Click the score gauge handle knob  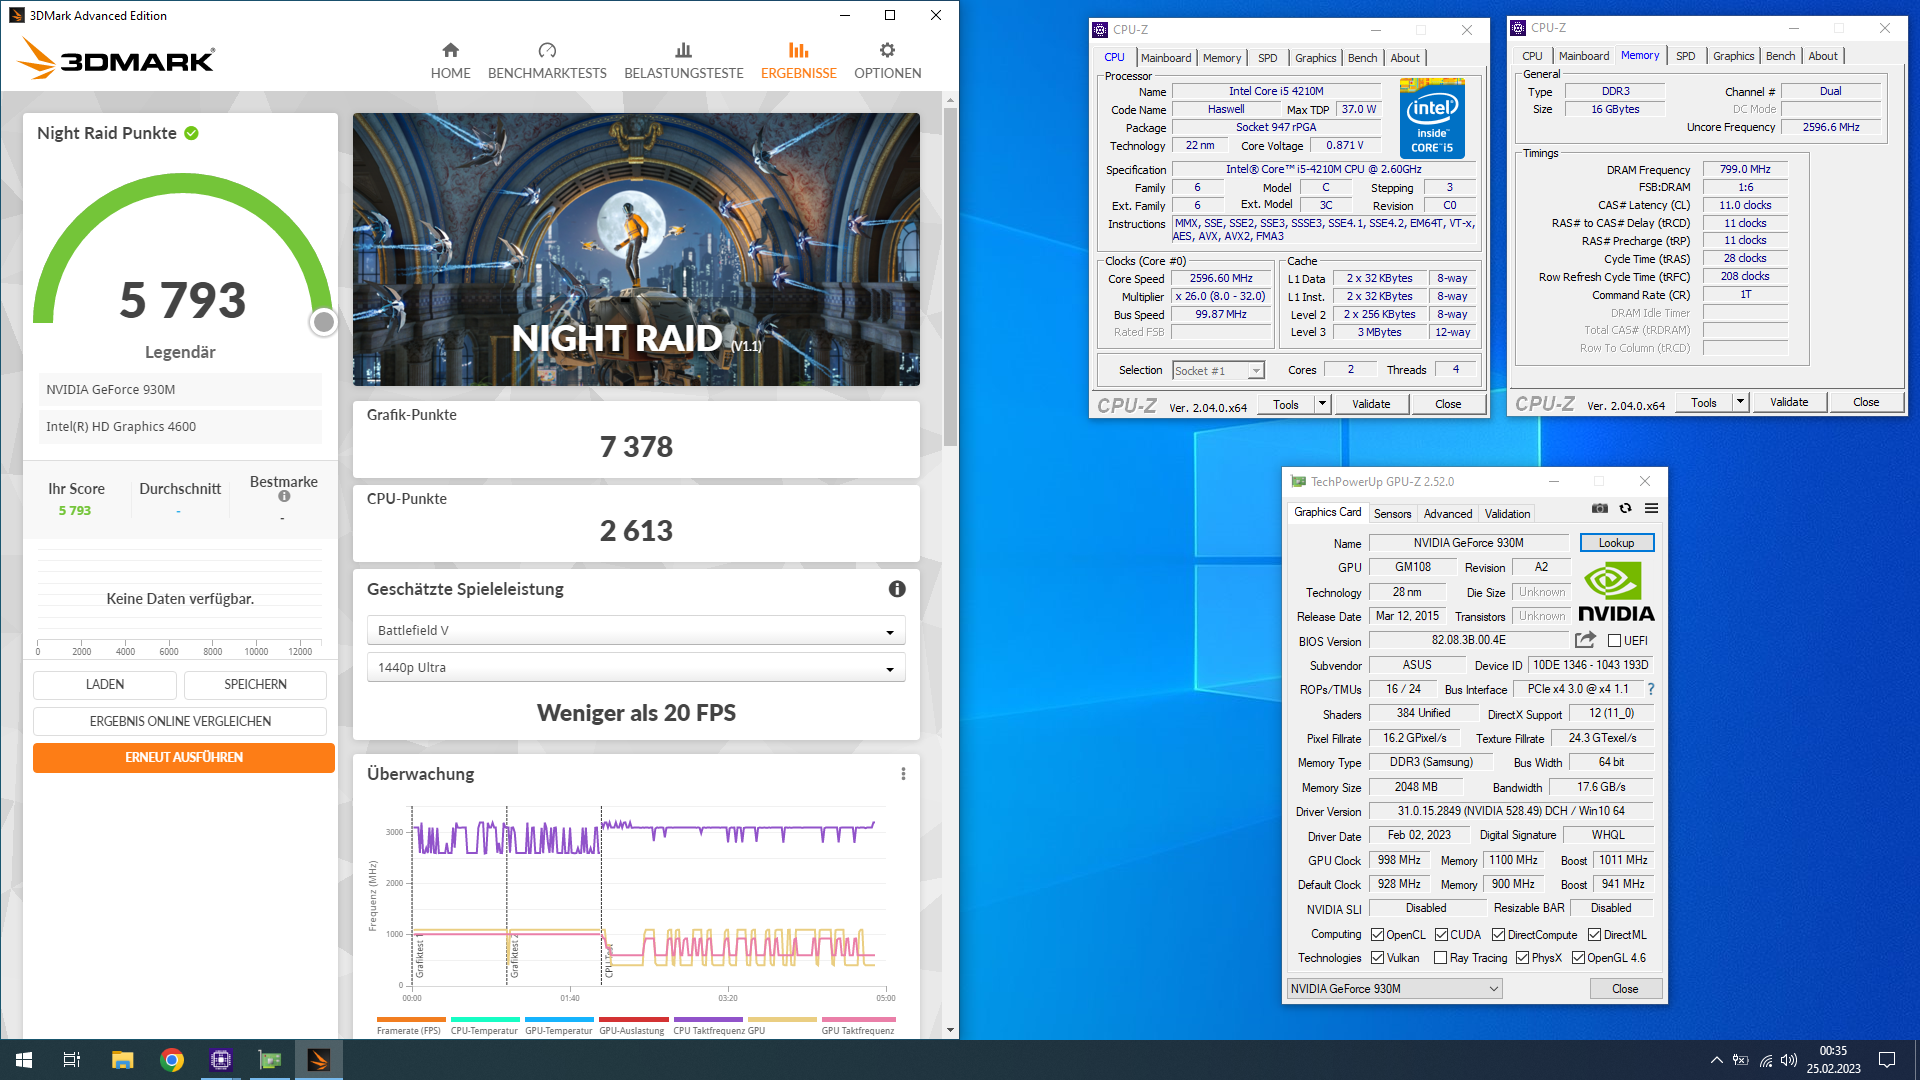pos(323,322)
